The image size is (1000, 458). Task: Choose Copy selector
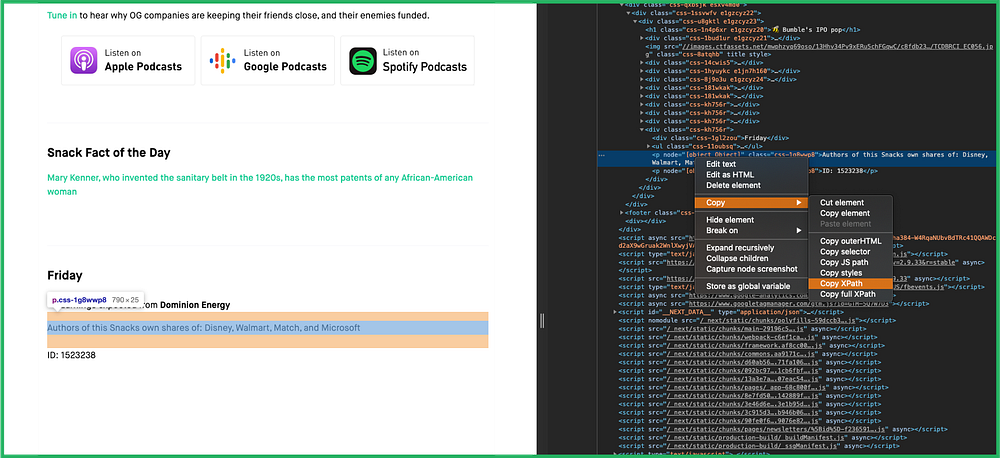[x=845, y=252]
